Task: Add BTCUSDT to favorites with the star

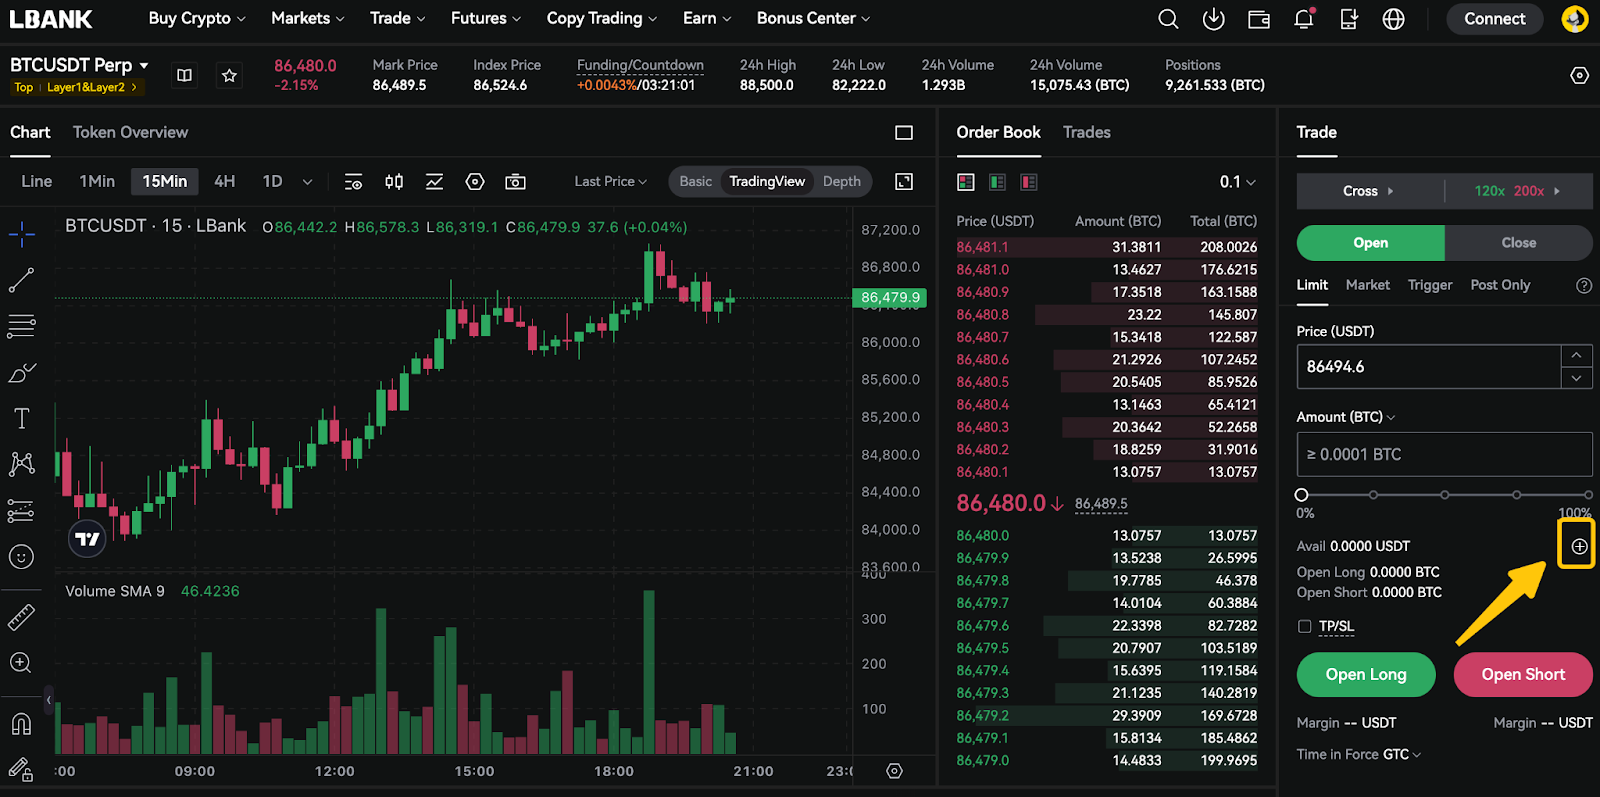Action: 229,75
